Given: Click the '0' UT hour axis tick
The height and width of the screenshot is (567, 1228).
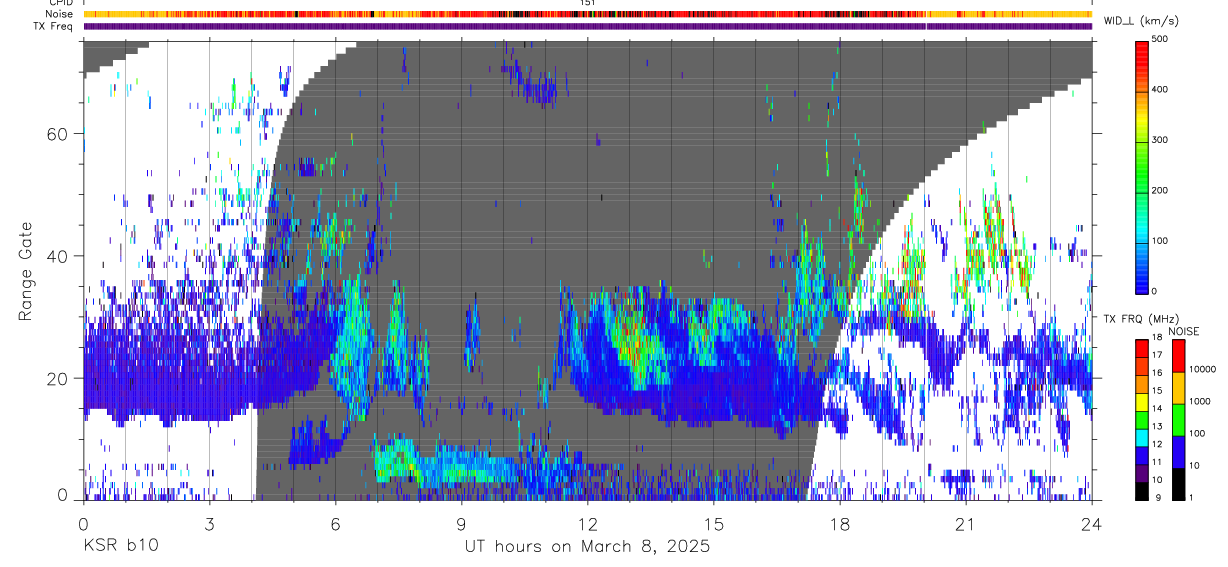Looking at the screenshot, I should pyautogui.click(x=83, y=523).
